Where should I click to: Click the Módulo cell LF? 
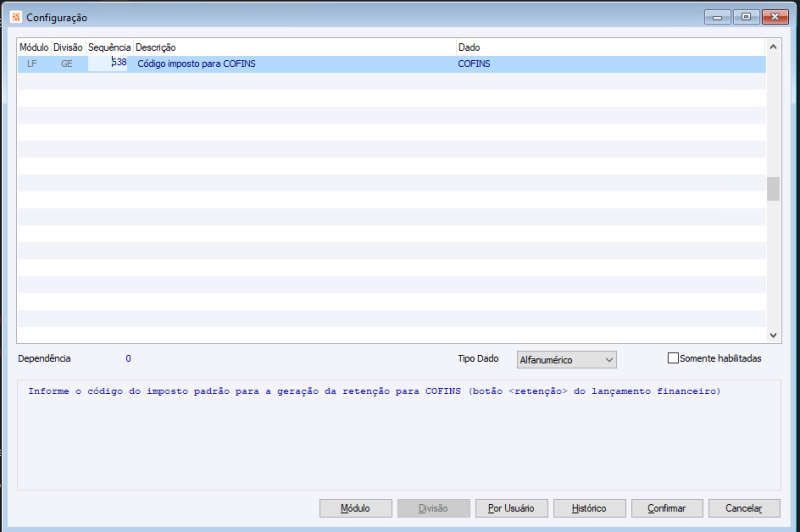(x=32, y=64)
